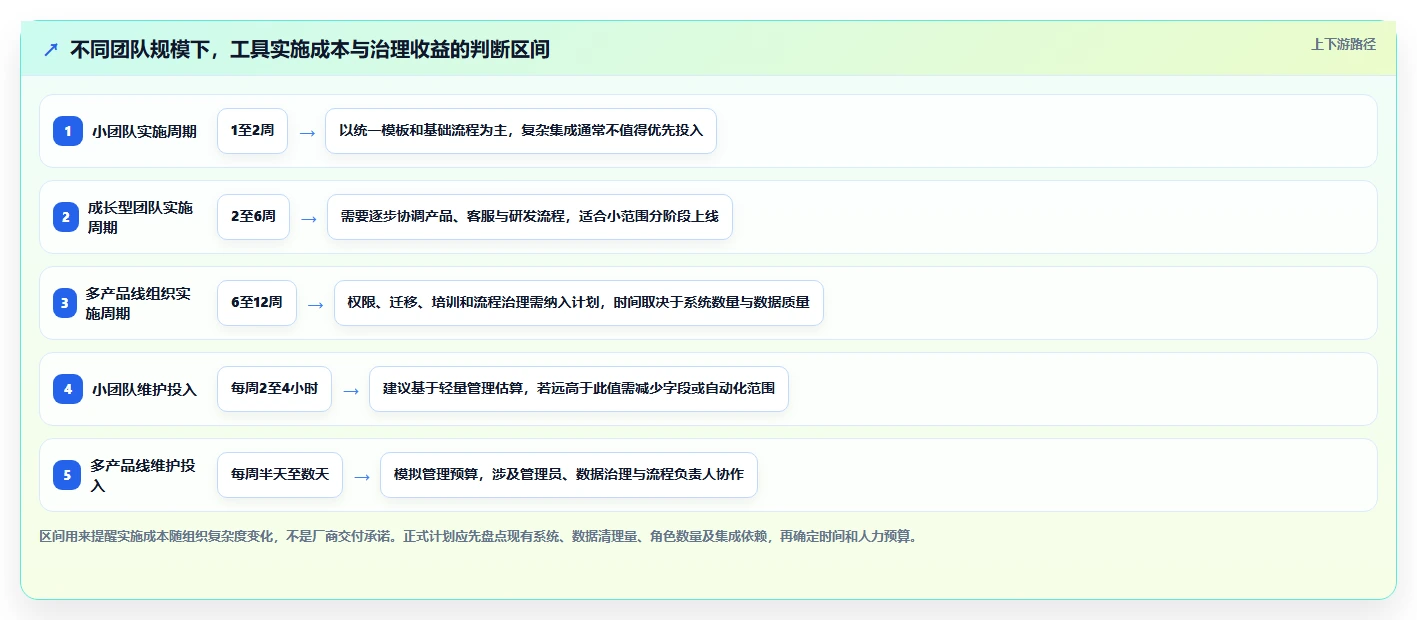Viewport: 1417px width, 620px height.
Task: Click the 小团队实施周期 label
Action: 144,131
